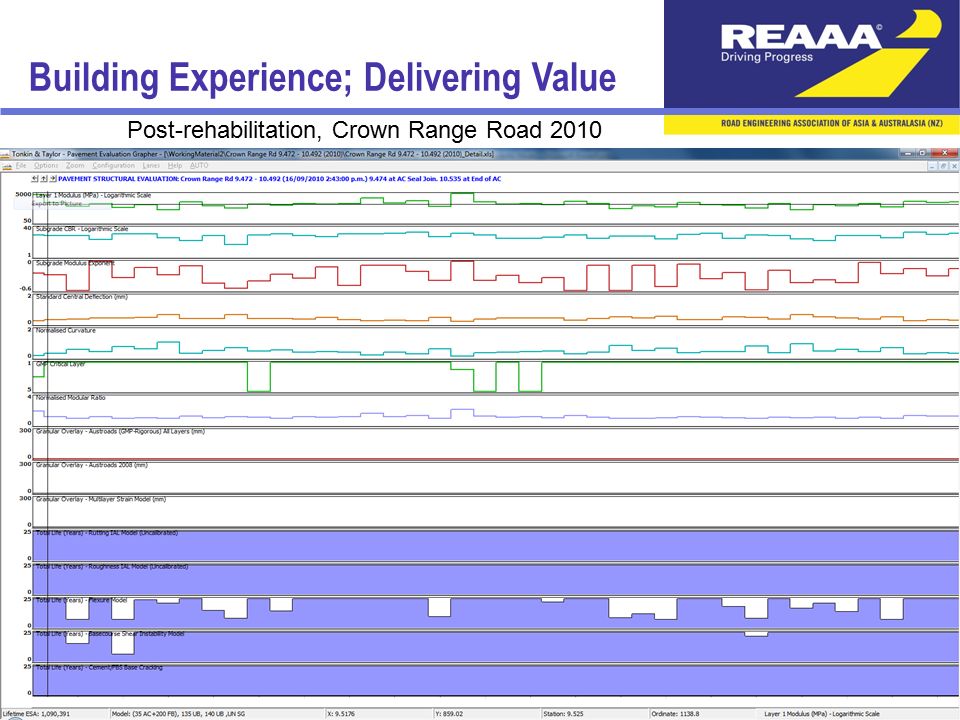
Task: Click Granular Overlay - Multilayer Strain Model label
Action: (101, 500)
